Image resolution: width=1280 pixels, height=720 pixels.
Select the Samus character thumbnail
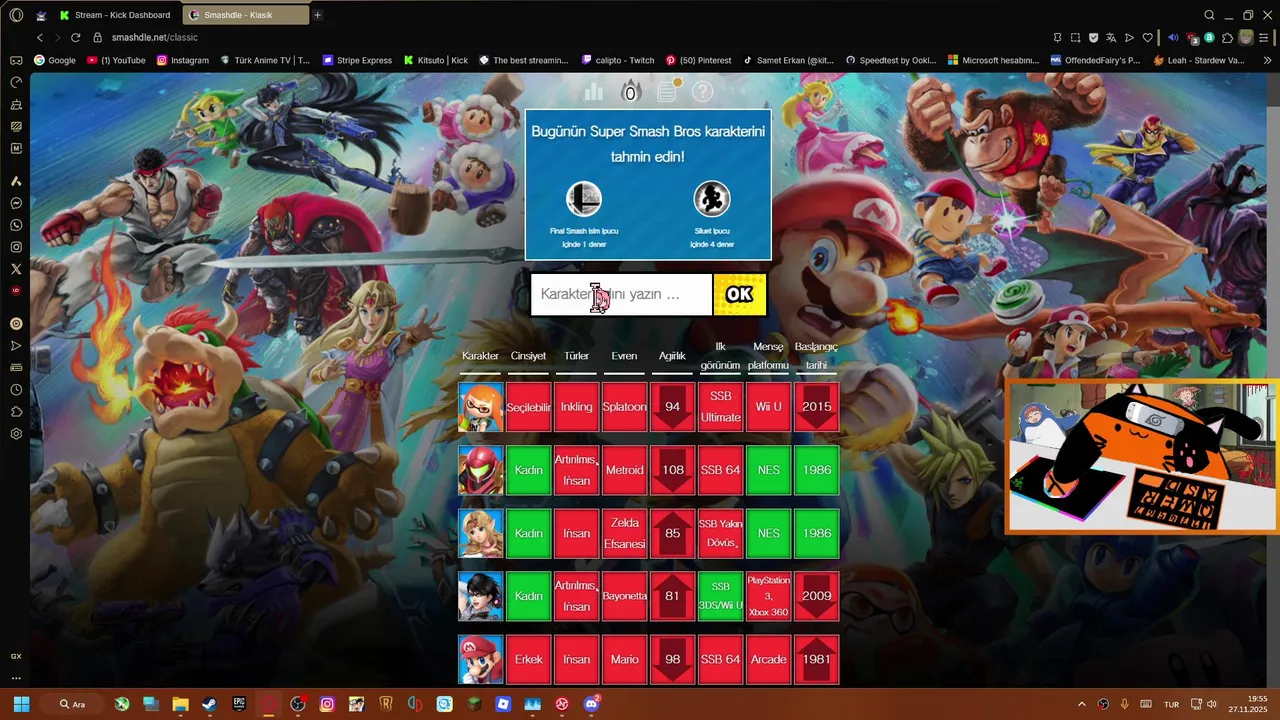coord(480,470)
